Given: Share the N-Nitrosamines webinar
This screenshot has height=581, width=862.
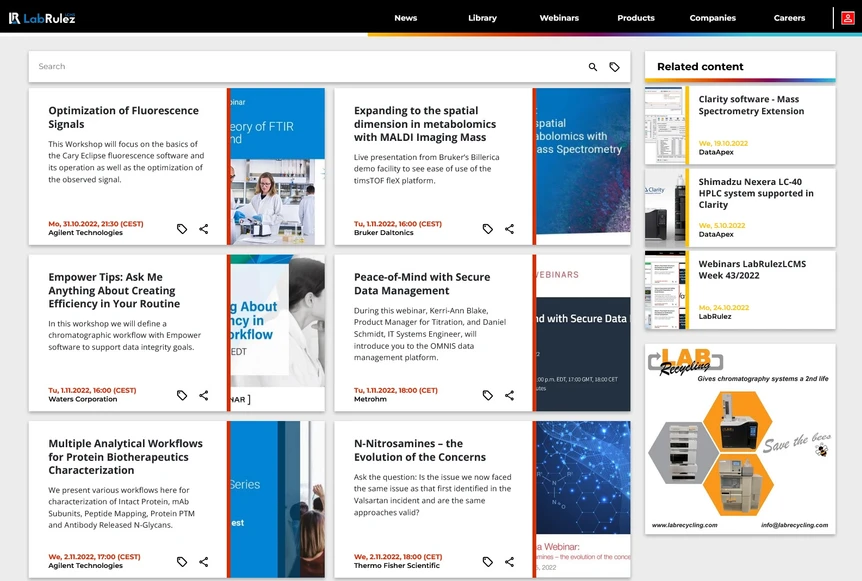Looking at the screenshot, I should 510,562.
